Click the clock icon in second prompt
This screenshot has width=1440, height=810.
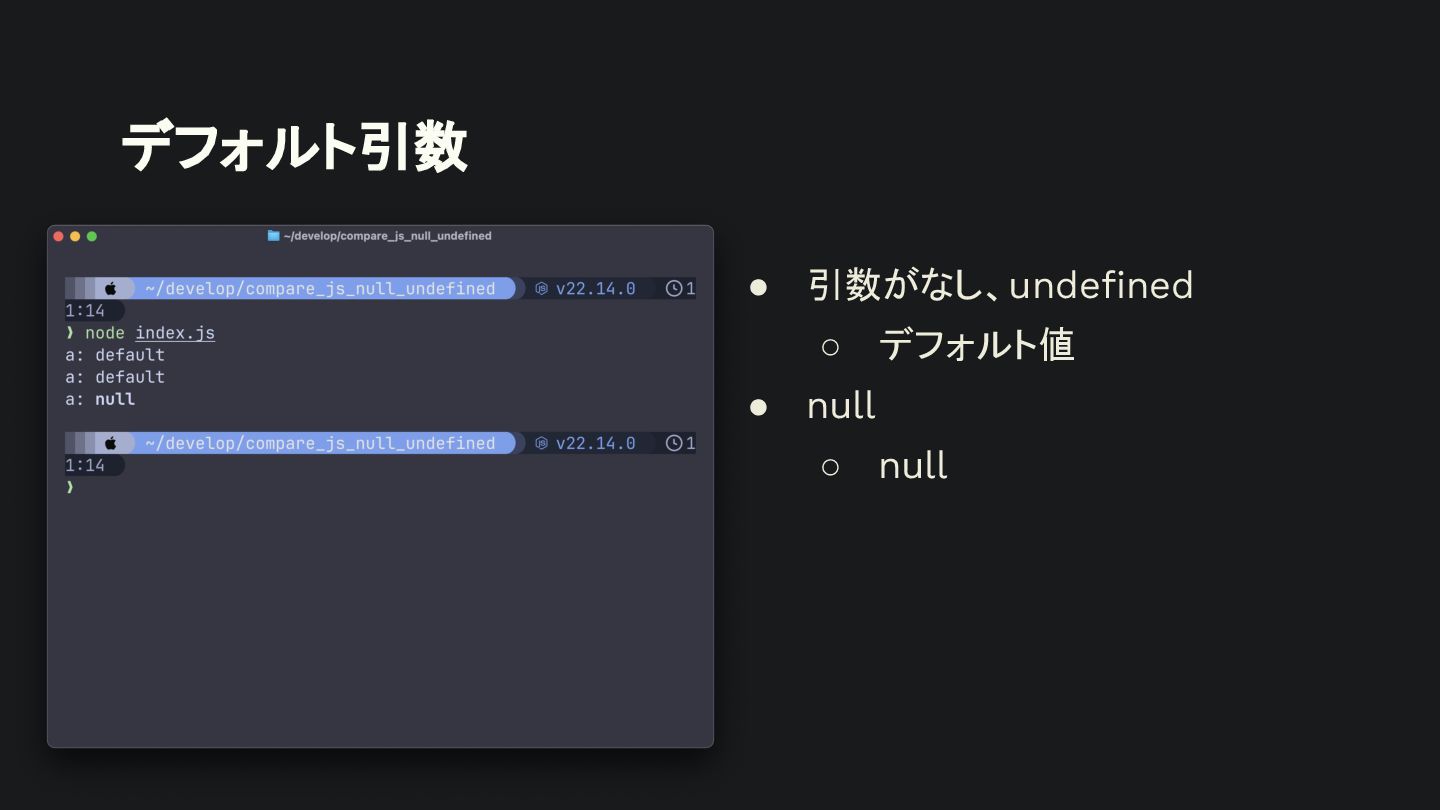(x=674, y=443)
